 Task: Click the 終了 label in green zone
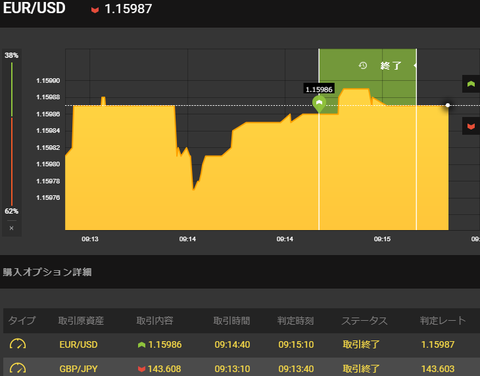pyautogui.click(x=391, y=66)
